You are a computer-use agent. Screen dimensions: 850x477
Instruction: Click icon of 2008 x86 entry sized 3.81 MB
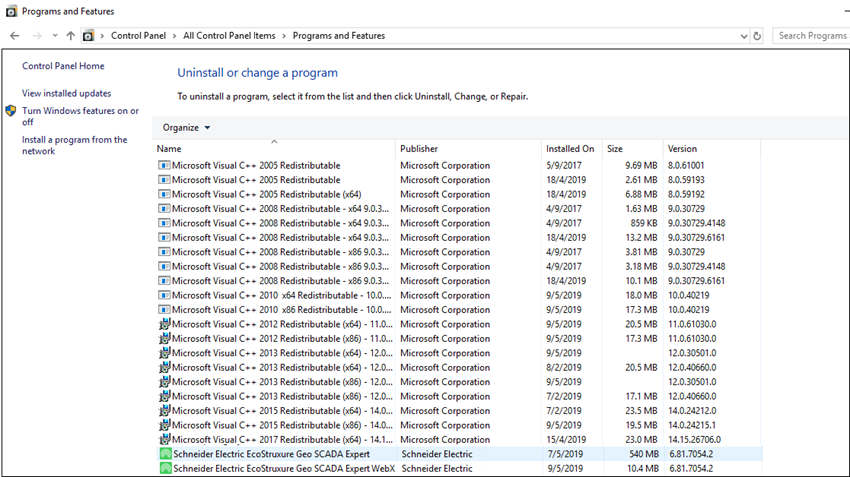164,252
